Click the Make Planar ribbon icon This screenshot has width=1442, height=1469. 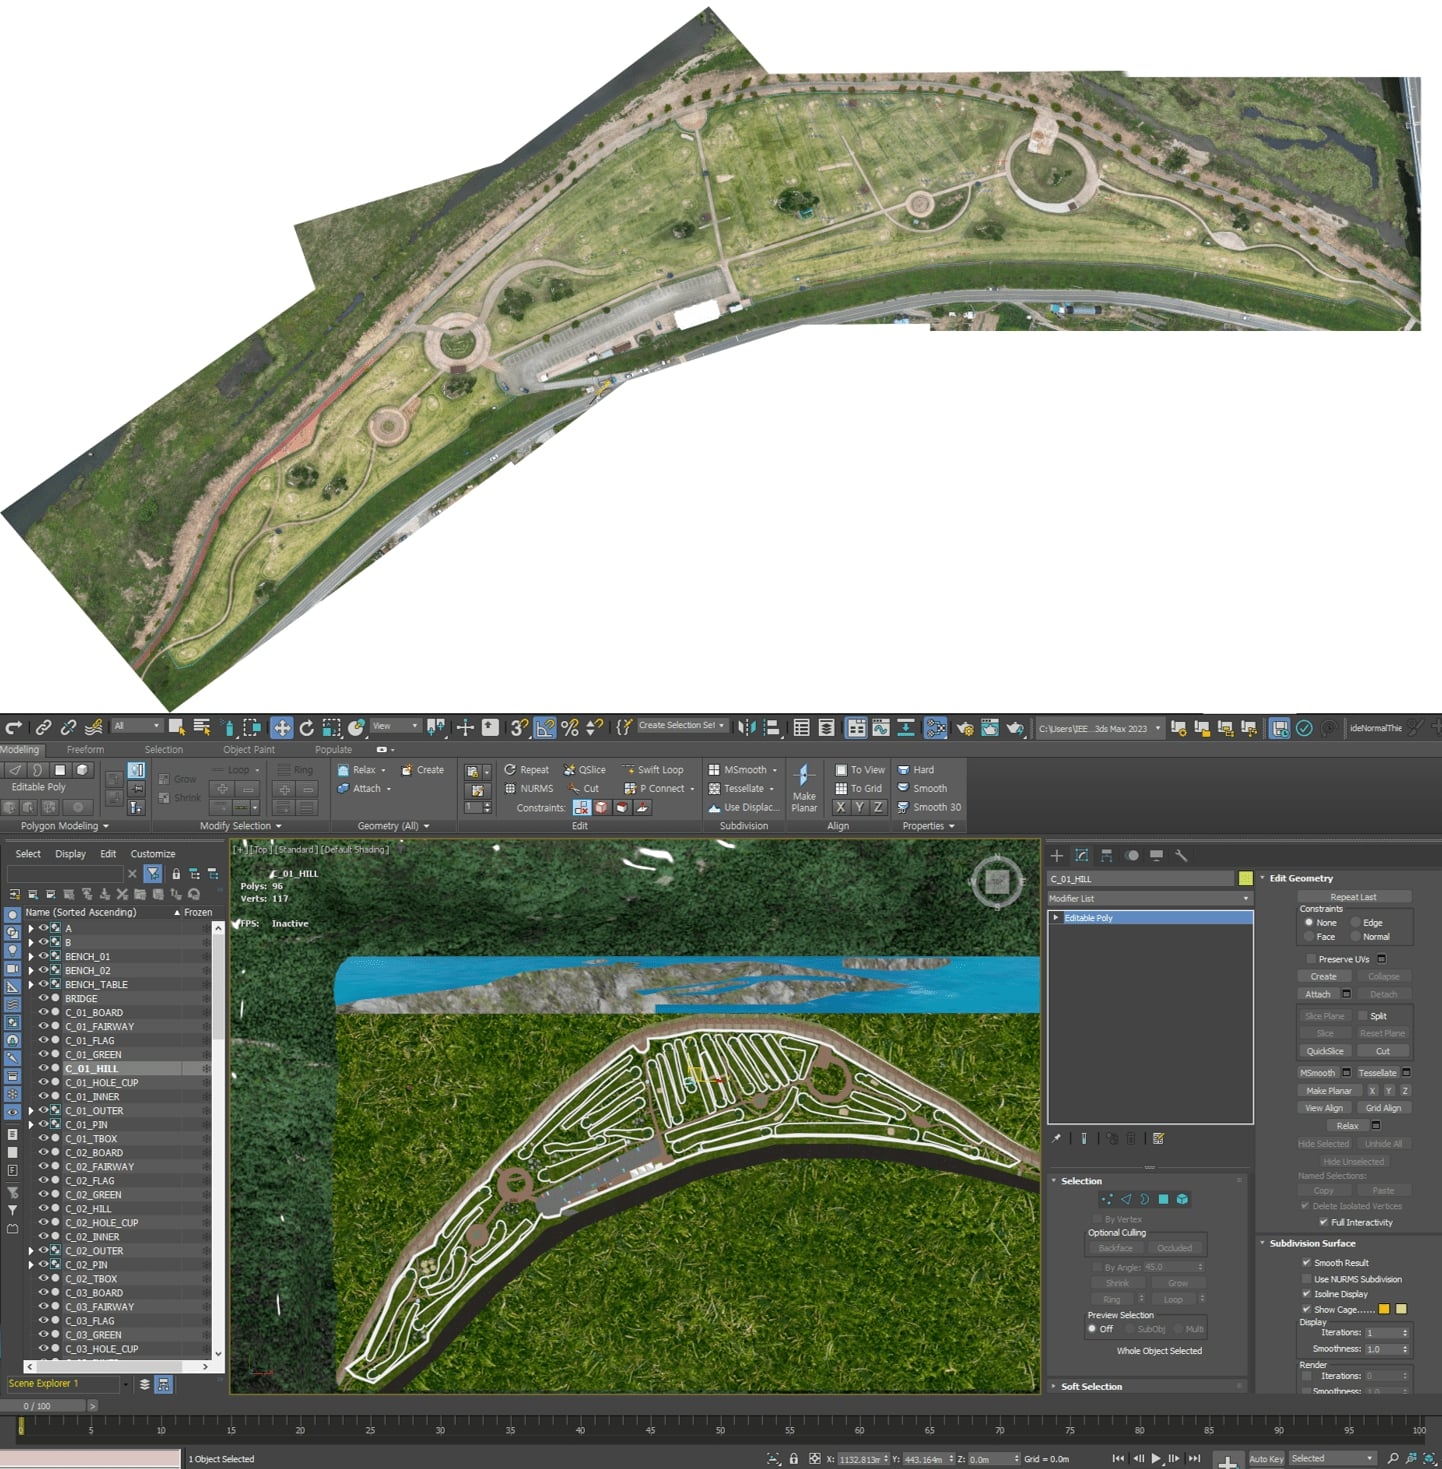point(804,788)
